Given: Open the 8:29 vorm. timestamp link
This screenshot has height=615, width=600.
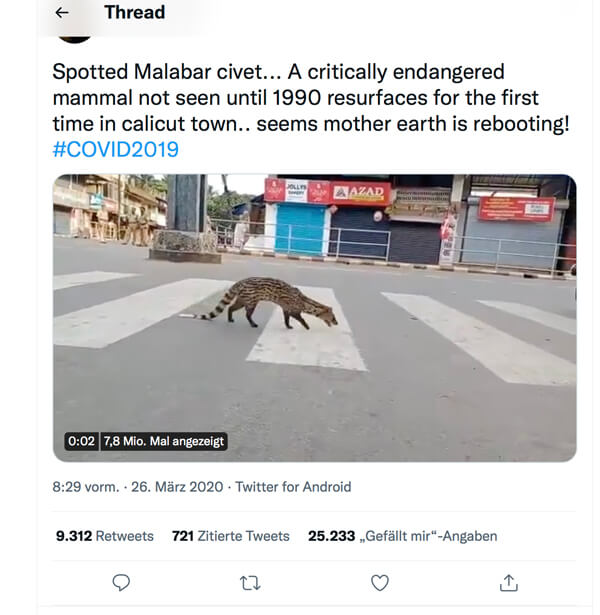Looking at the screenshot, I should (x=84, y=487).
